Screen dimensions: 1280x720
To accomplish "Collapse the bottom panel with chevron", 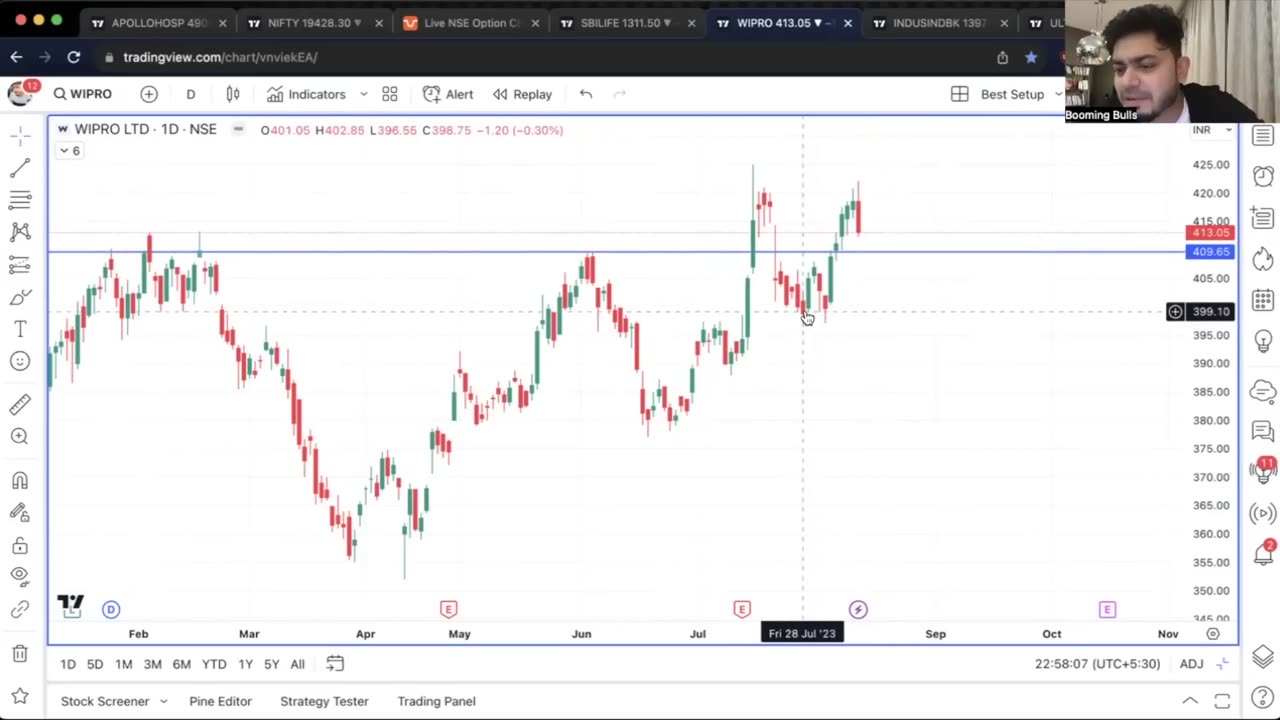I will click(1190, 701).
